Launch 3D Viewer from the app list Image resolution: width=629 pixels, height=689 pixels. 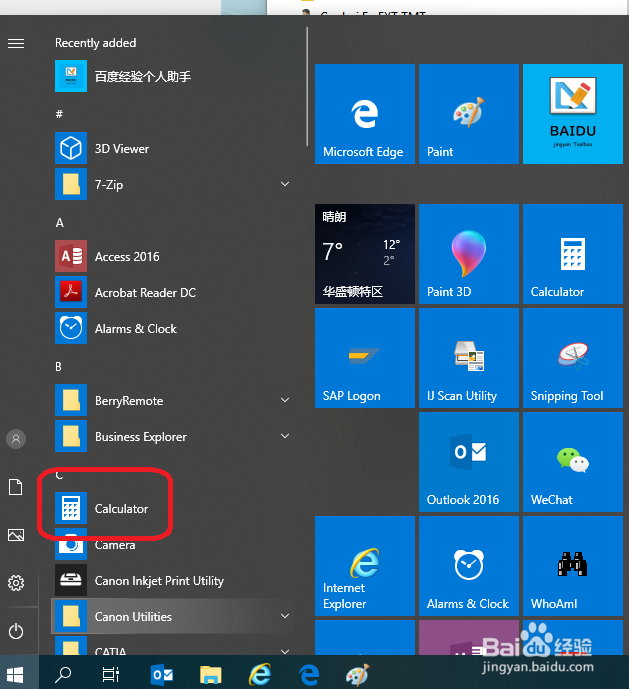coord(172,149)
